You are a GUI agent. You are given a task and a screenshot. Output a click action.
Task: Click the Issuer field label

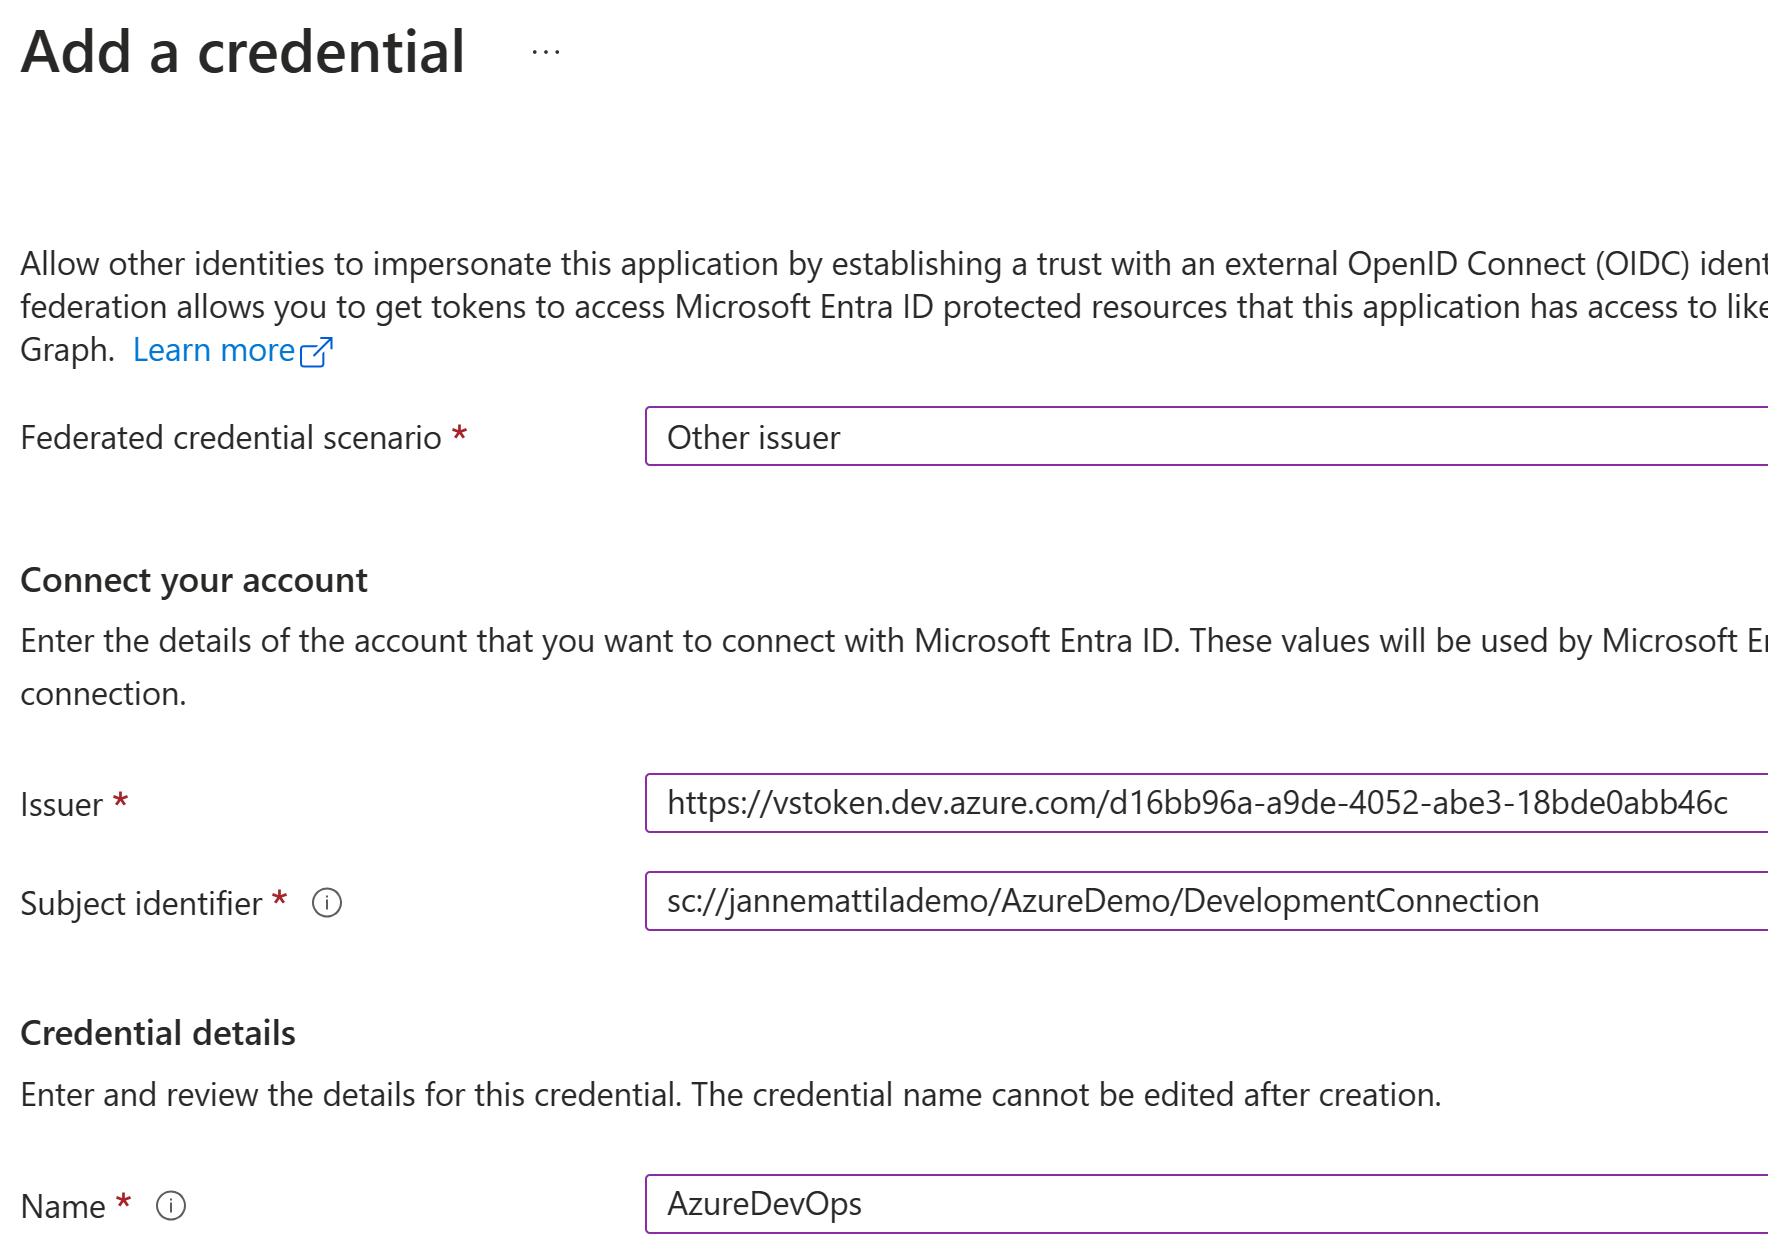(x=61, y=805)
